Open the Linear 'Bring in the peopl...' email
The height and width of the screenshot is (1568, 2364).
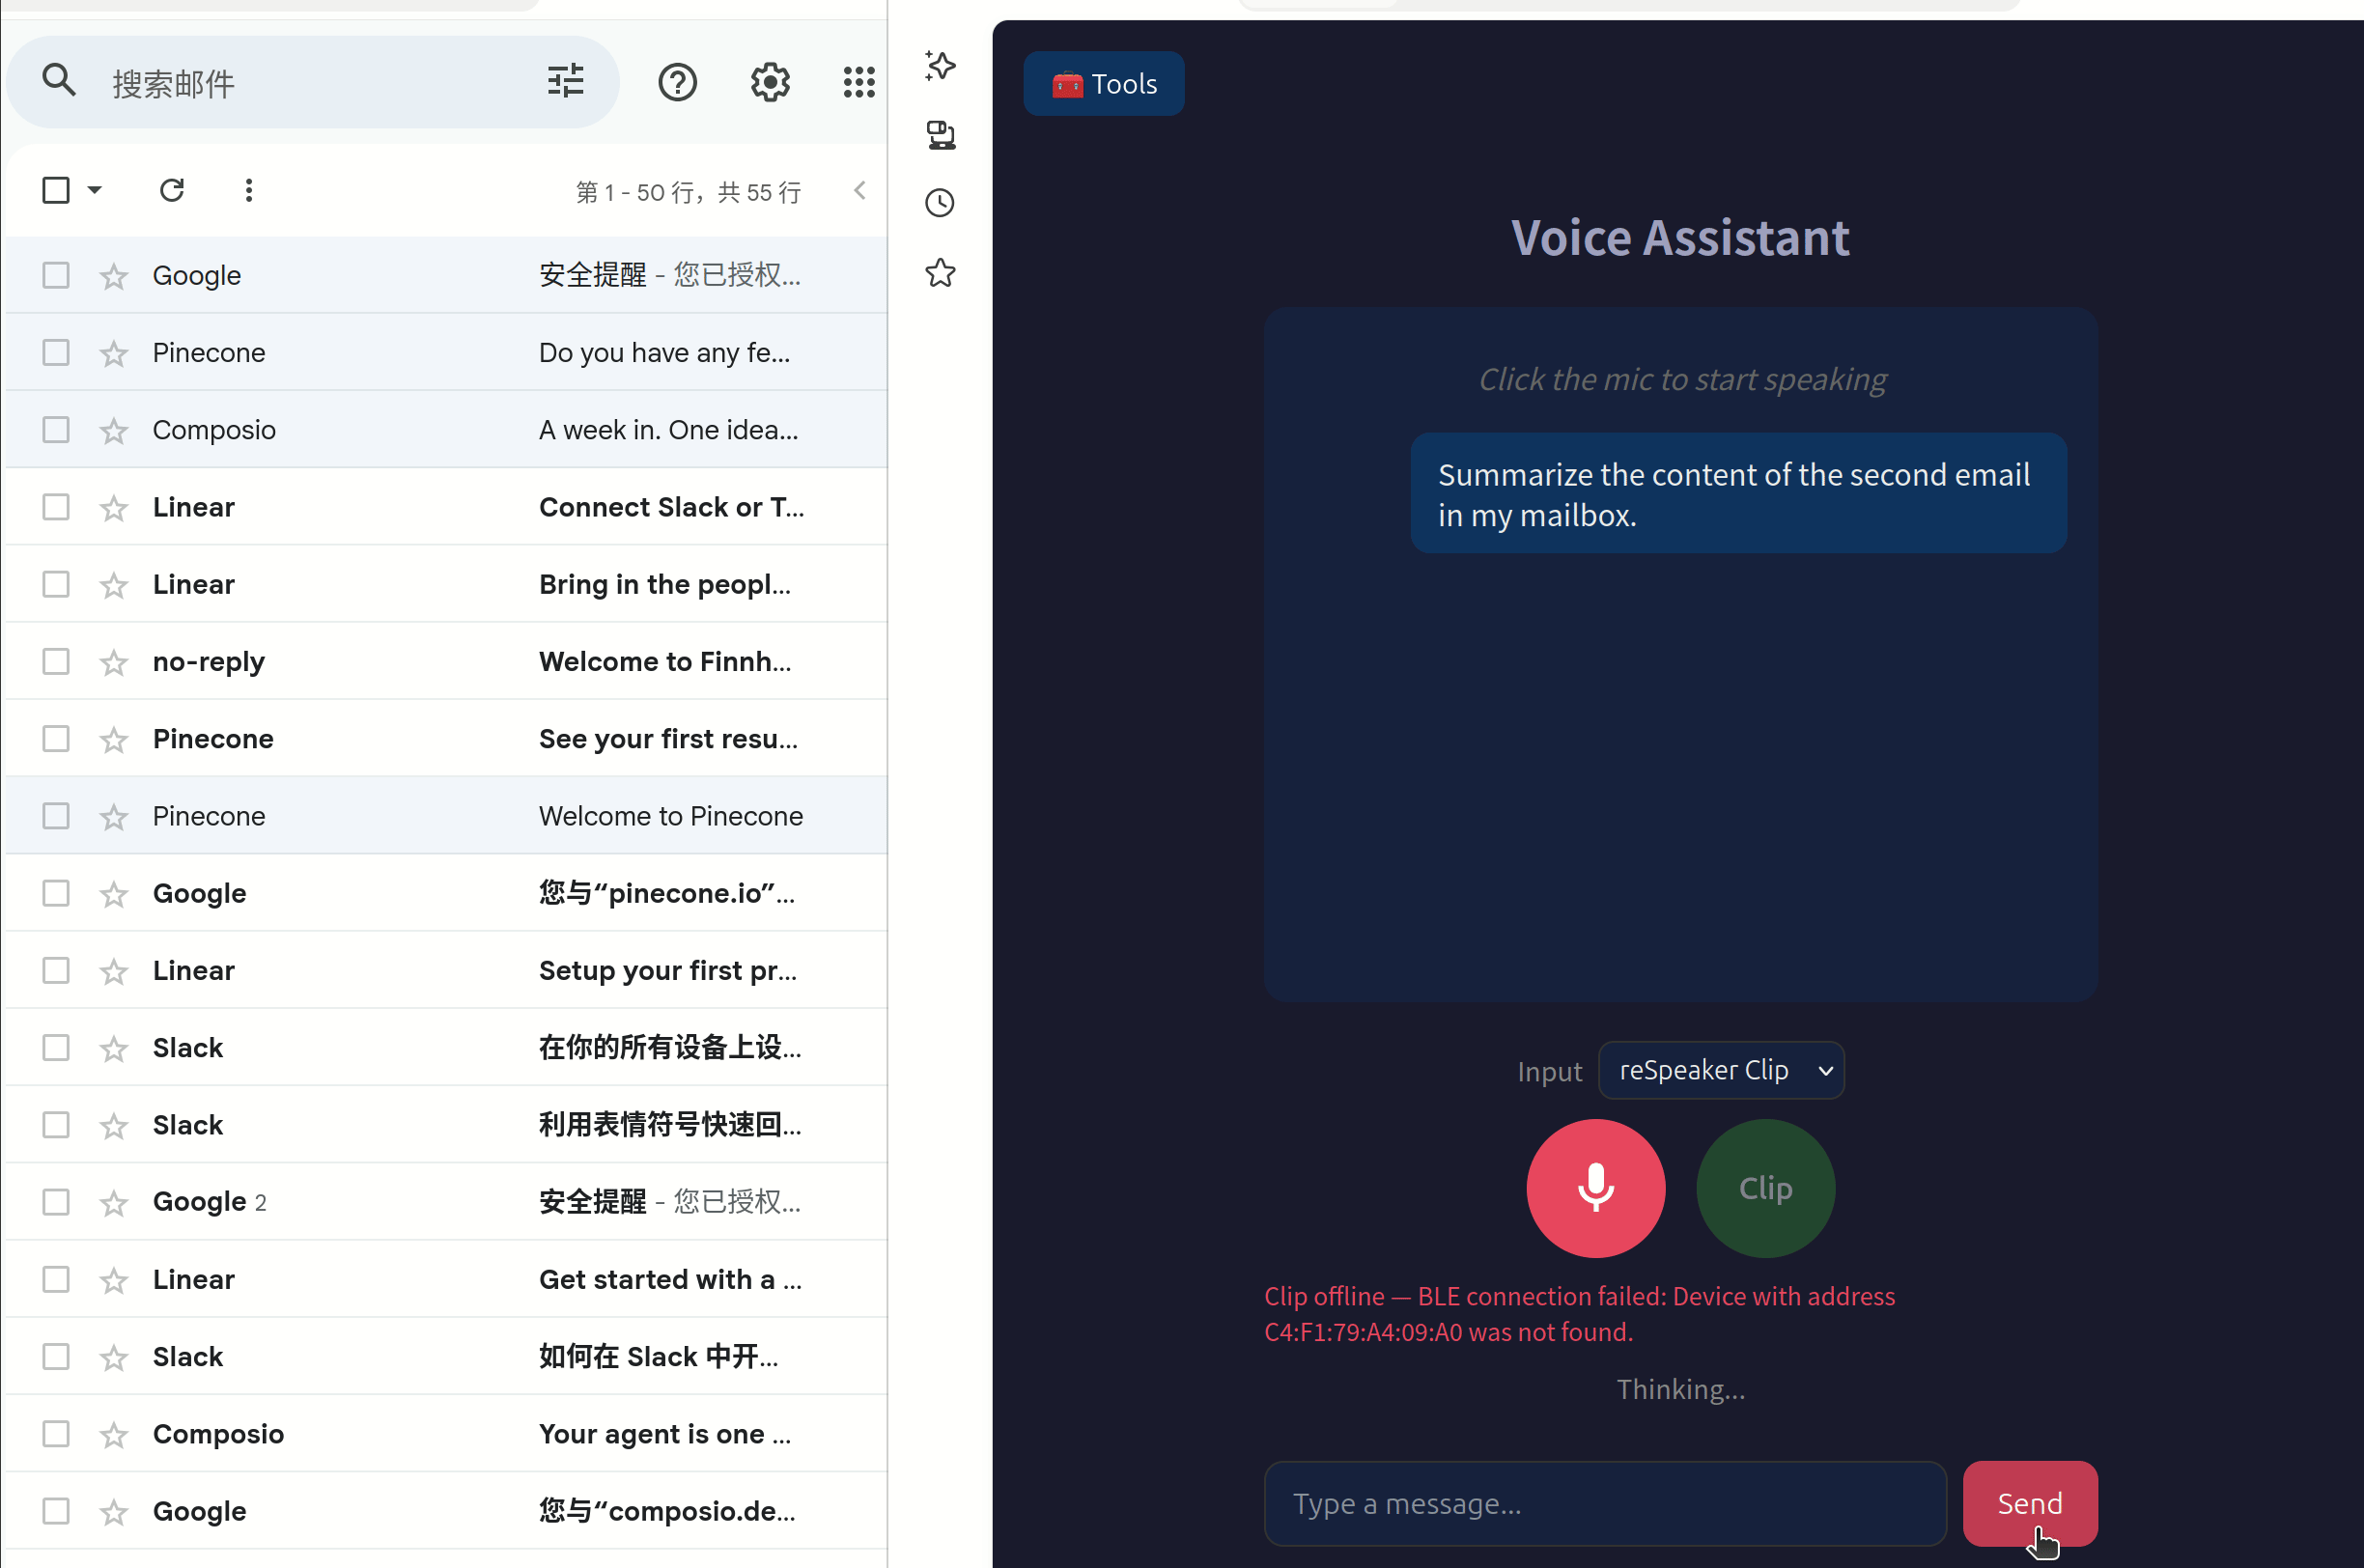446,584
